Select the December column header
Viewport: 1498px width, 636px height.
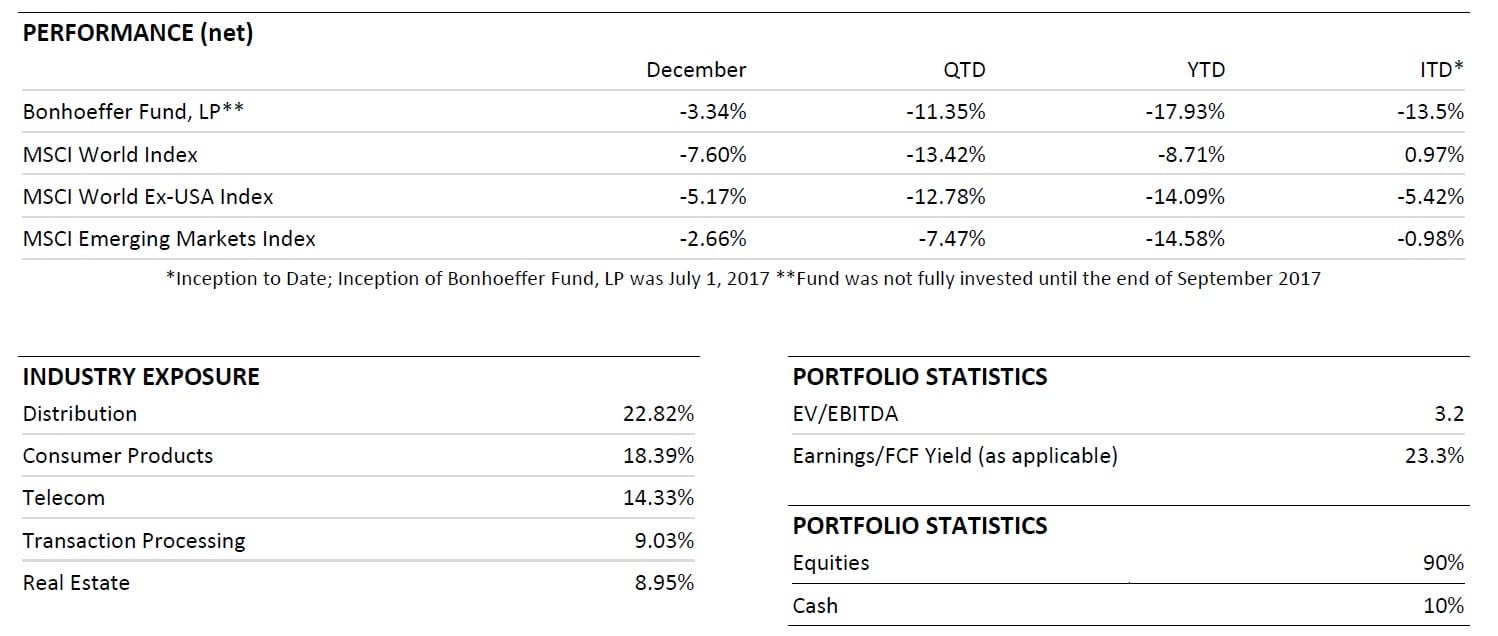click(696, 70)
